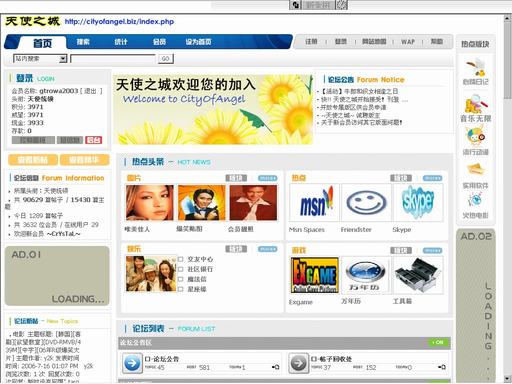Click the AD.01 loading ad block

tap(57, 276)
